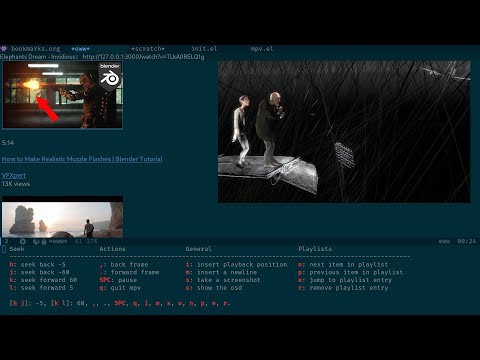
Task: Click 'e: jump to playlist entry'
Action: [x=345, y=280]
